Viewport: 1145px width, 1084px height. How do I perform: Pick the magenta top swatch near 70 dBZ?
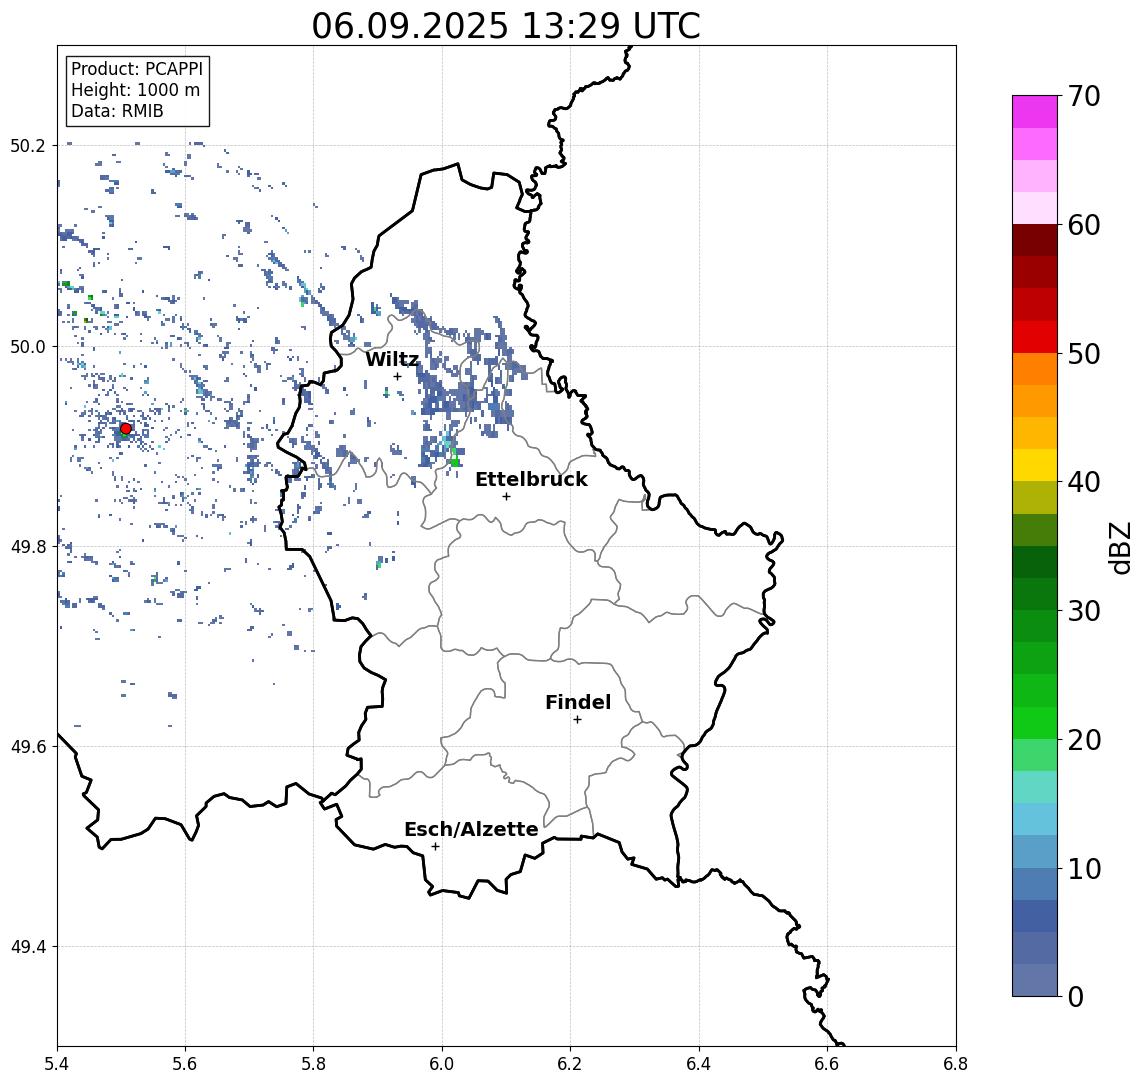(1035, 112)
